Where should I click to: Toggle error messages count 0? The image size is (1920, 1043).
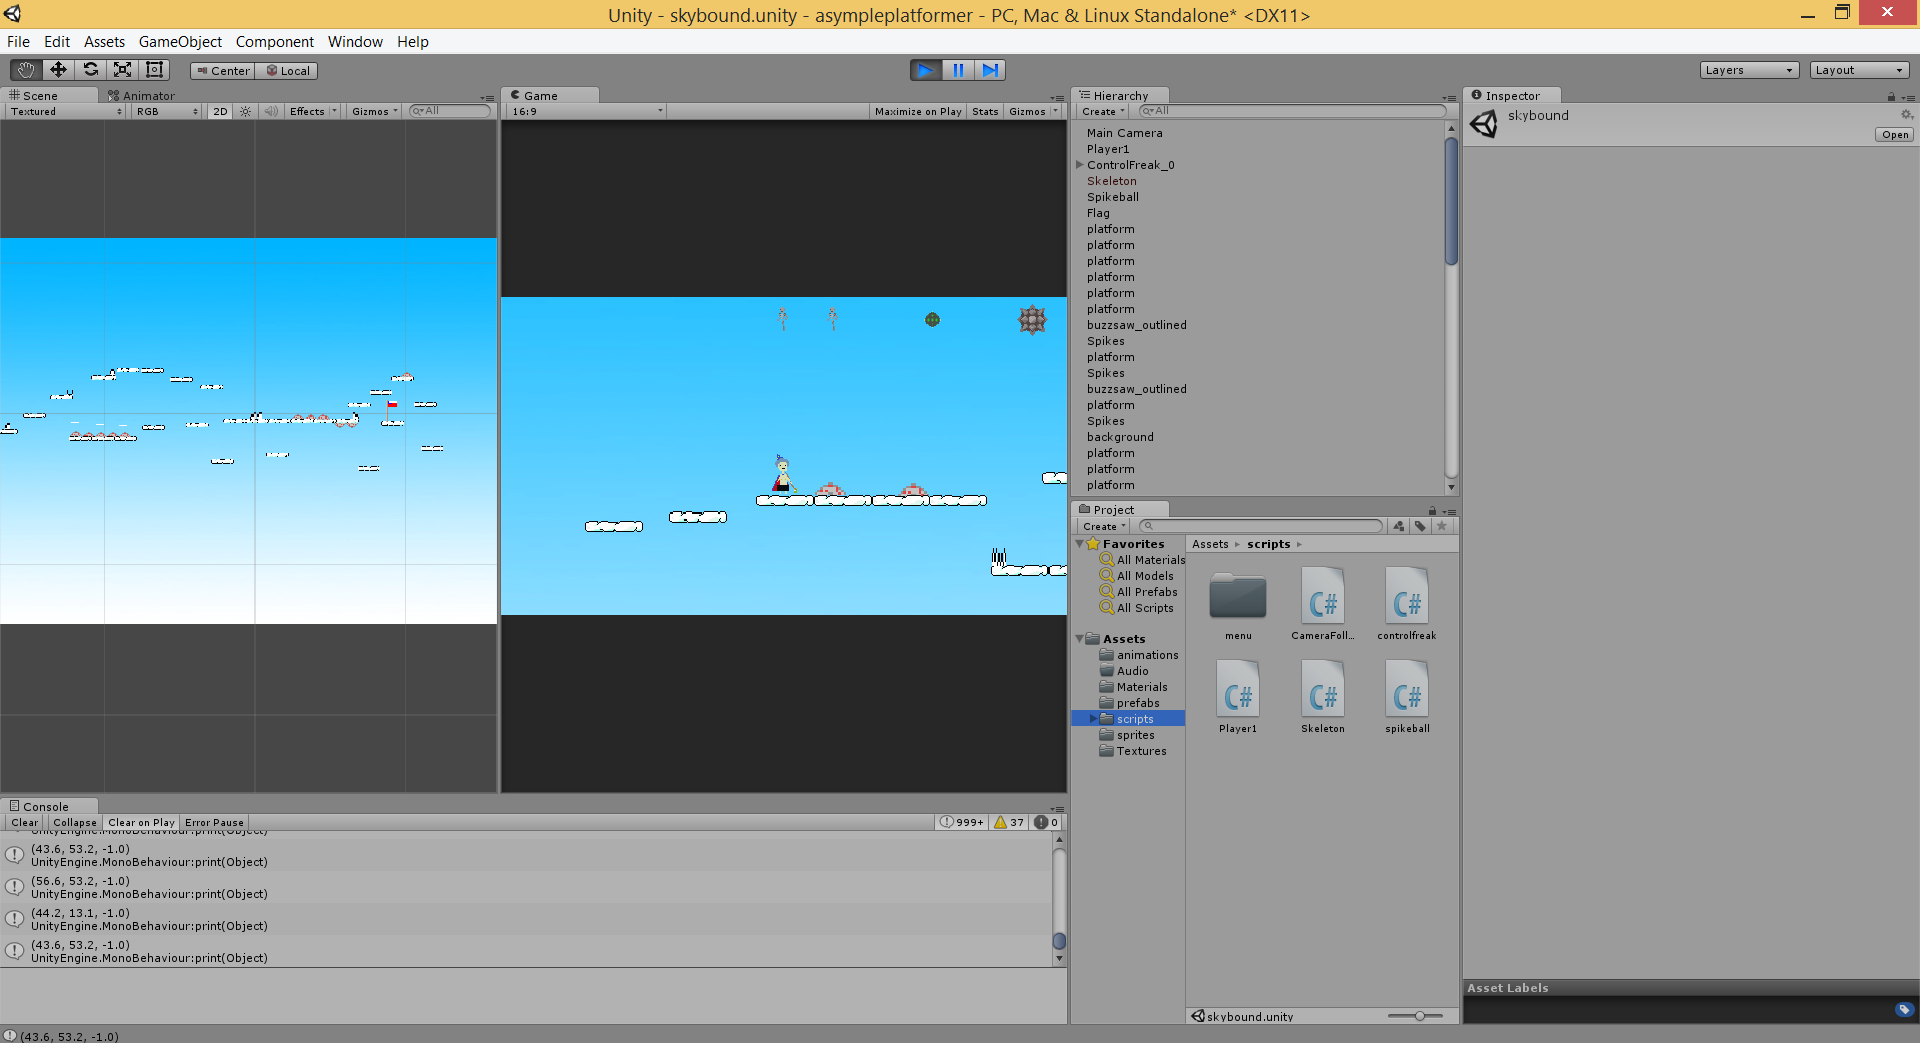point(1047,823)
